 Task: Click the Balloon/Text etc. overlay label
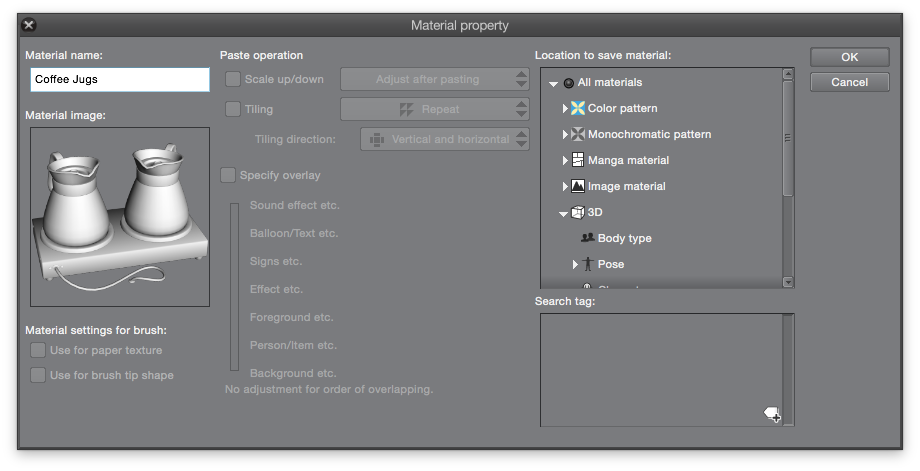[294, 233]
